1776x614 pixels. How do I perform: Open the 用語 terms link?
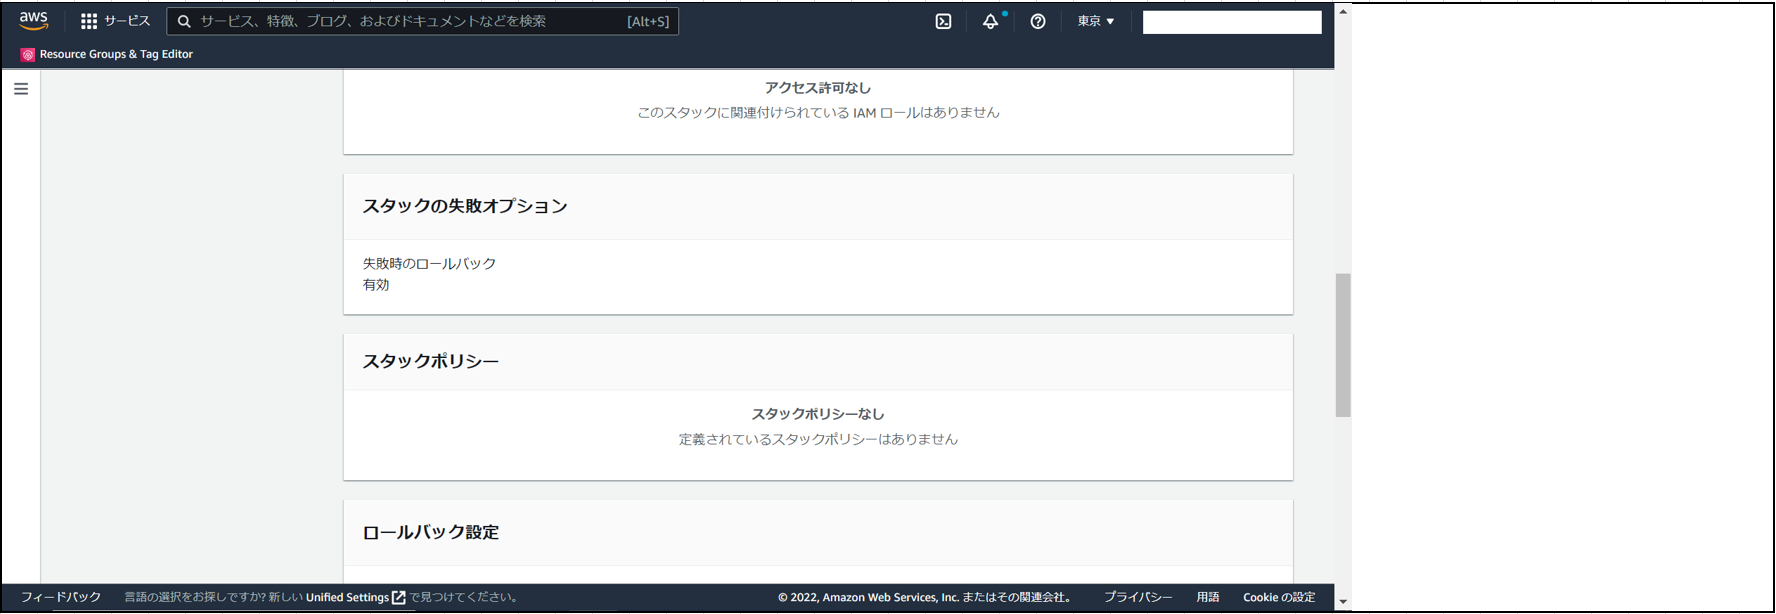[1208, 597]
